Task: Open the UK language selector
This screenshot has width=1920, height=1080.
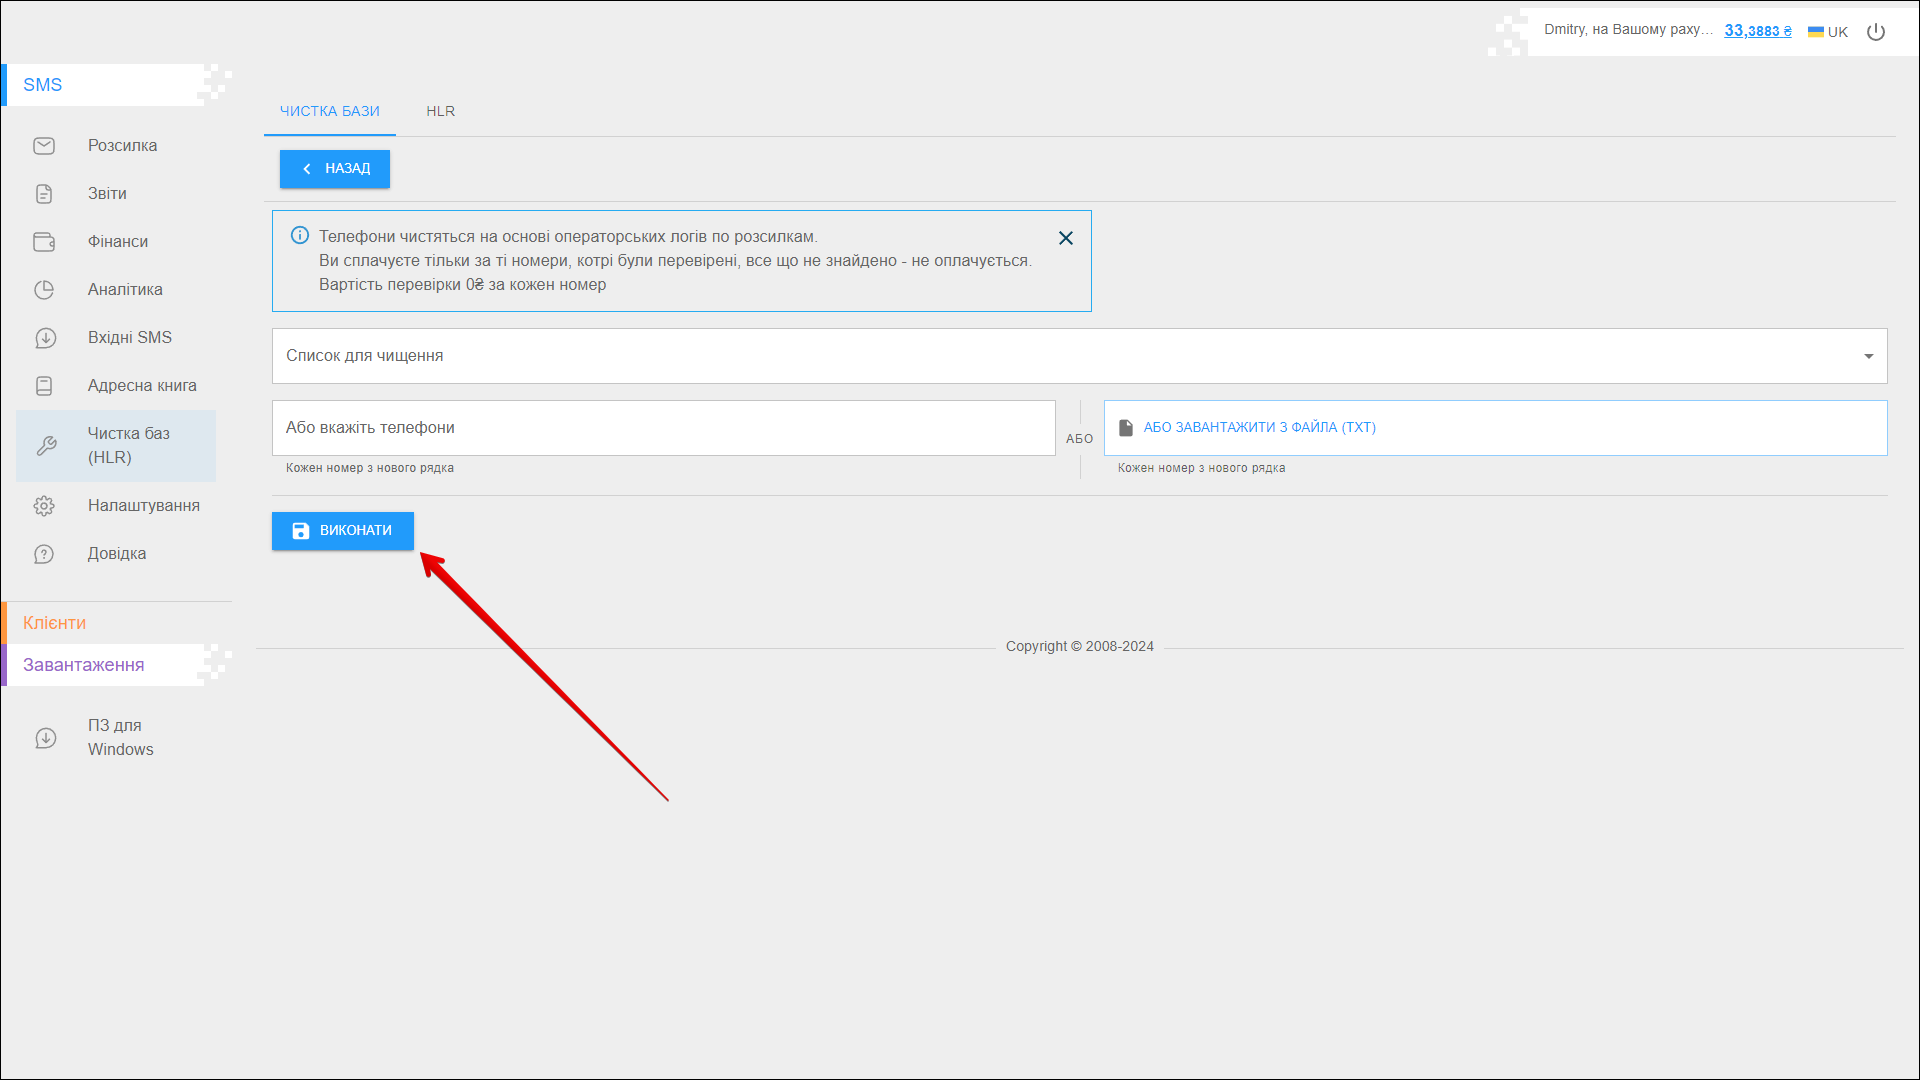Action: pyautogui.click(x=1828, y=32)
